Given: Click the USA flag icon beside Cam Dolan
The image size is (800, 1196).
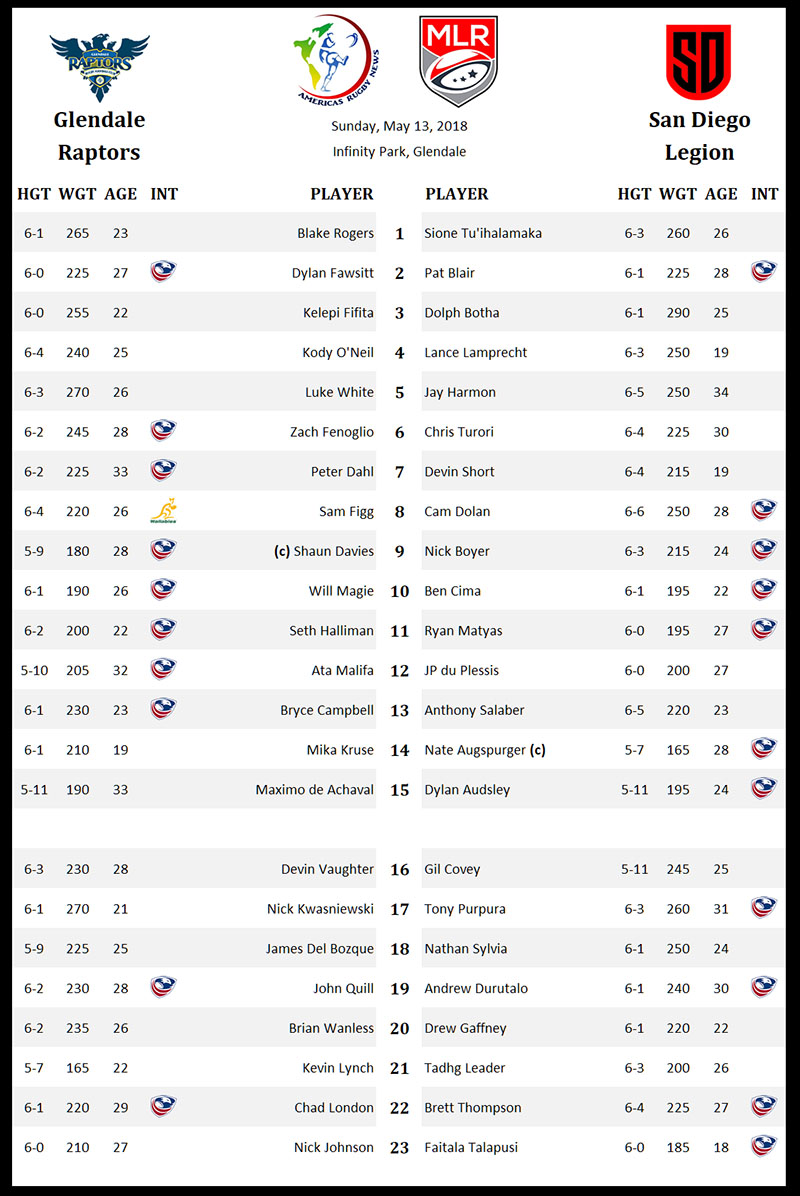Looking at the screenshot, I should tap(764, 511).
